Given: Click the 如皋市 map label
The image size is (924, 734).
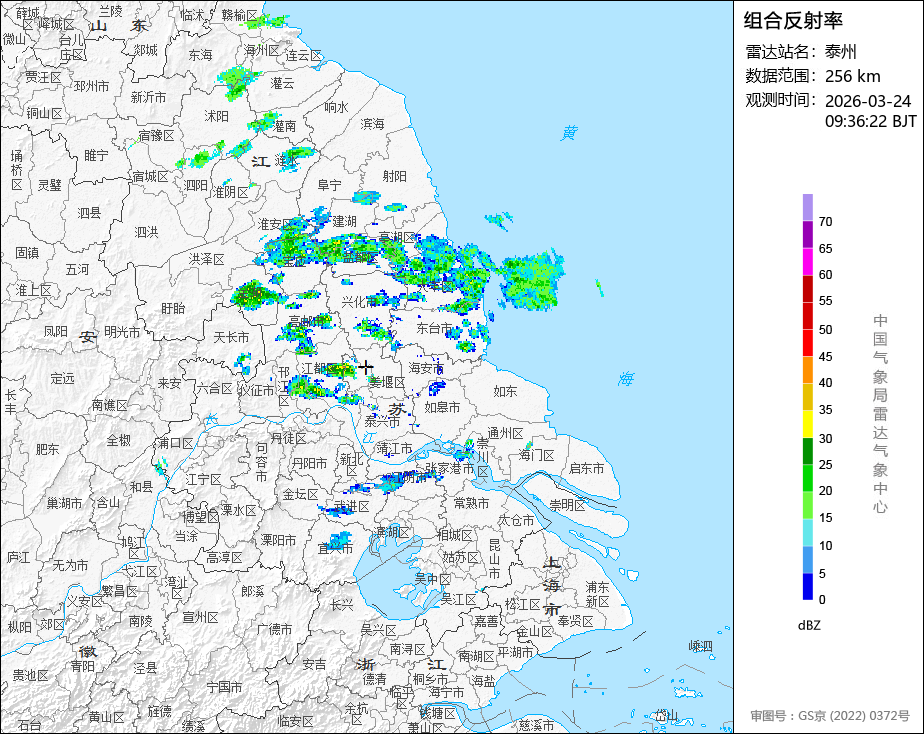Looking at the screenshot, I should [442, 407].
